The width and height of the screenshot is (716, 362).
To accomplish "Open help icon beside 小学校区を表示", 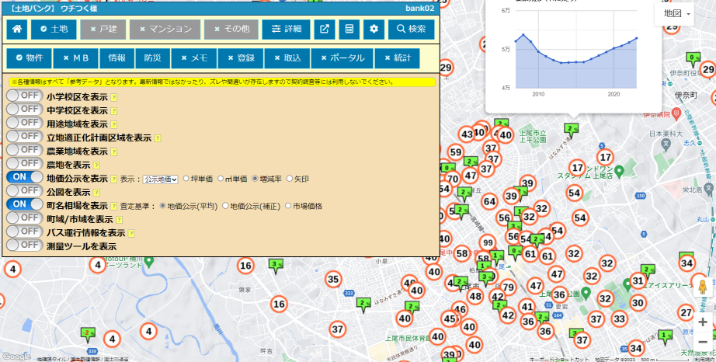I will (114, 97).
